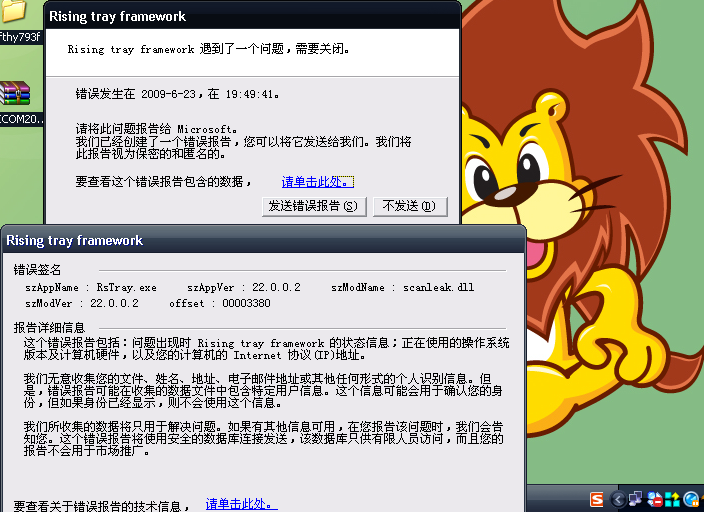Select the szAppVer 22.0.0.2 text

click(x=244, y=287)
